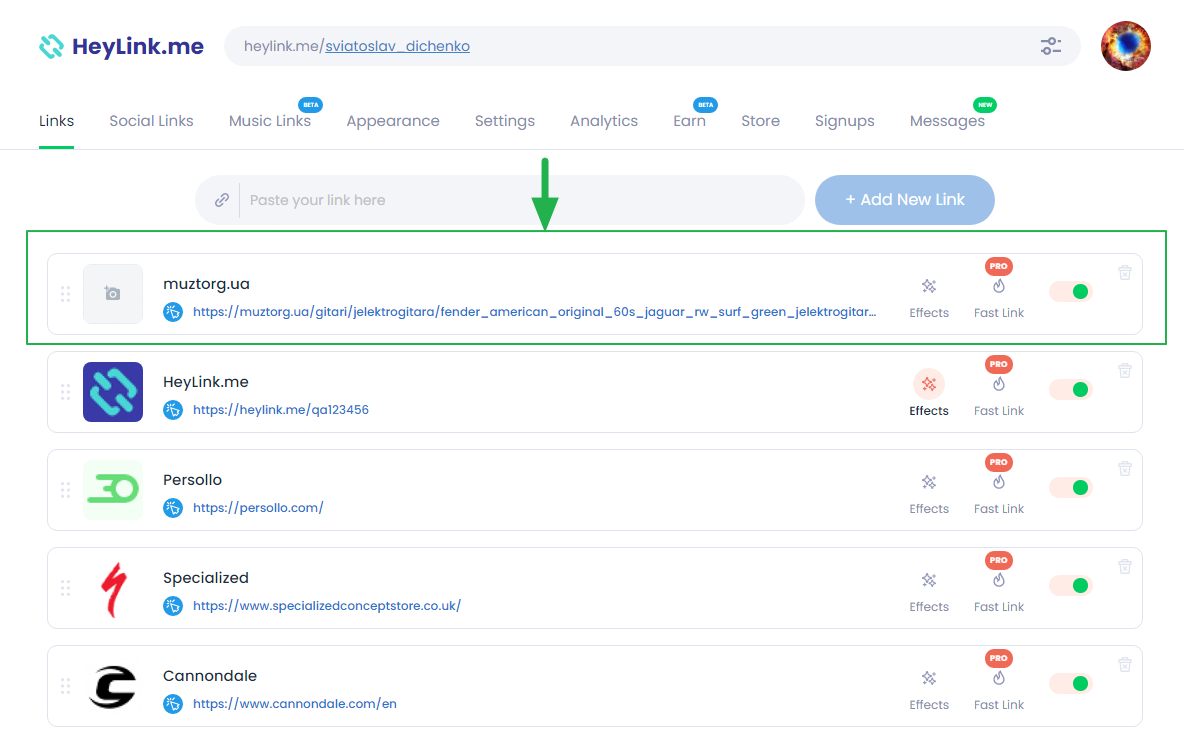The image size is (1184, 729).
Task: Open the user profile avatar
Action: coord(1125,46)
